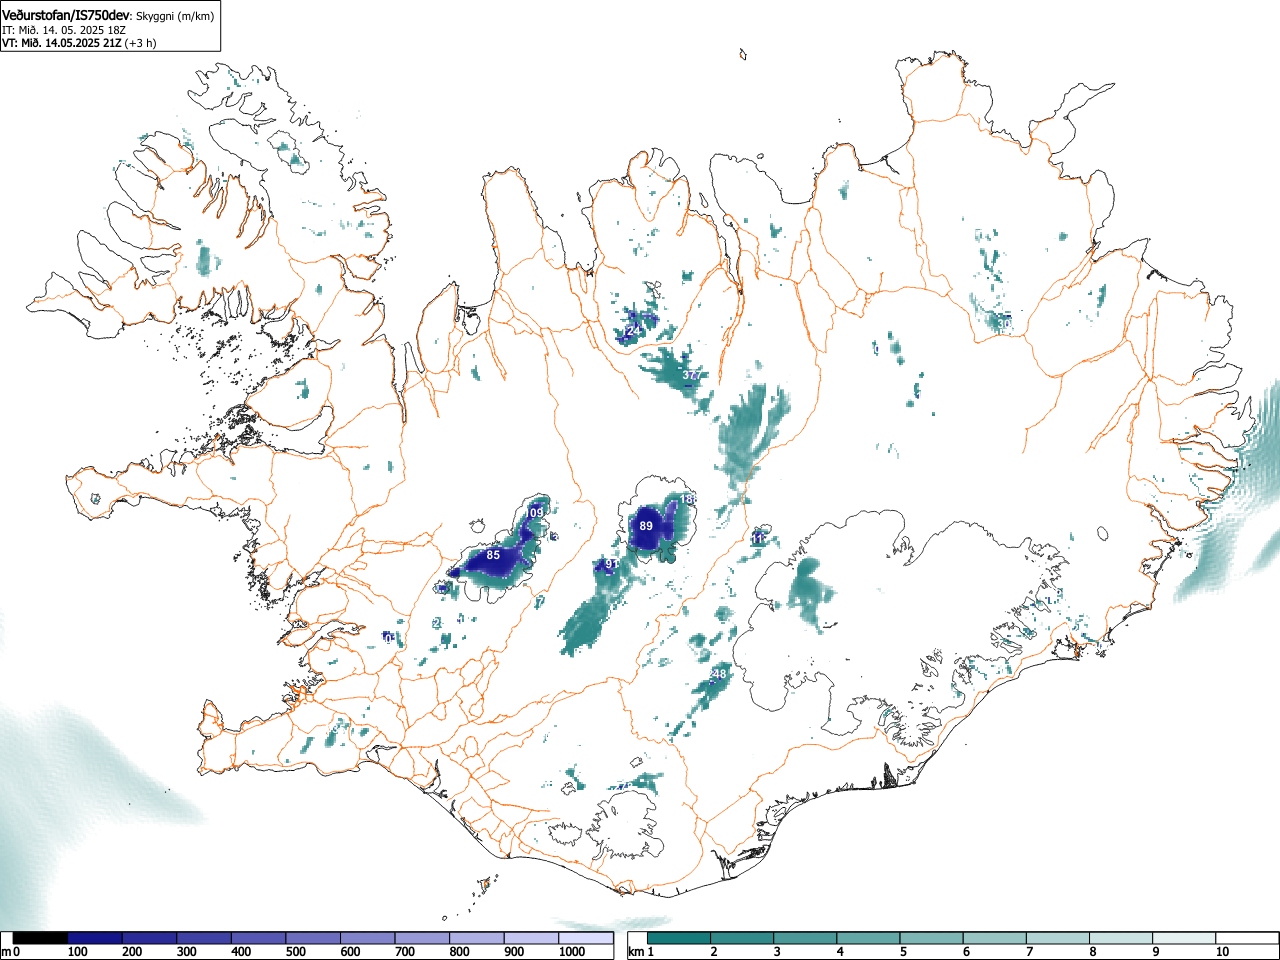Image resolution: width=1280 pixels, height=960 pixels.
Task: Select the swatch between km 5 and 6
Action: pyautogui.click(x=931, y=938)
